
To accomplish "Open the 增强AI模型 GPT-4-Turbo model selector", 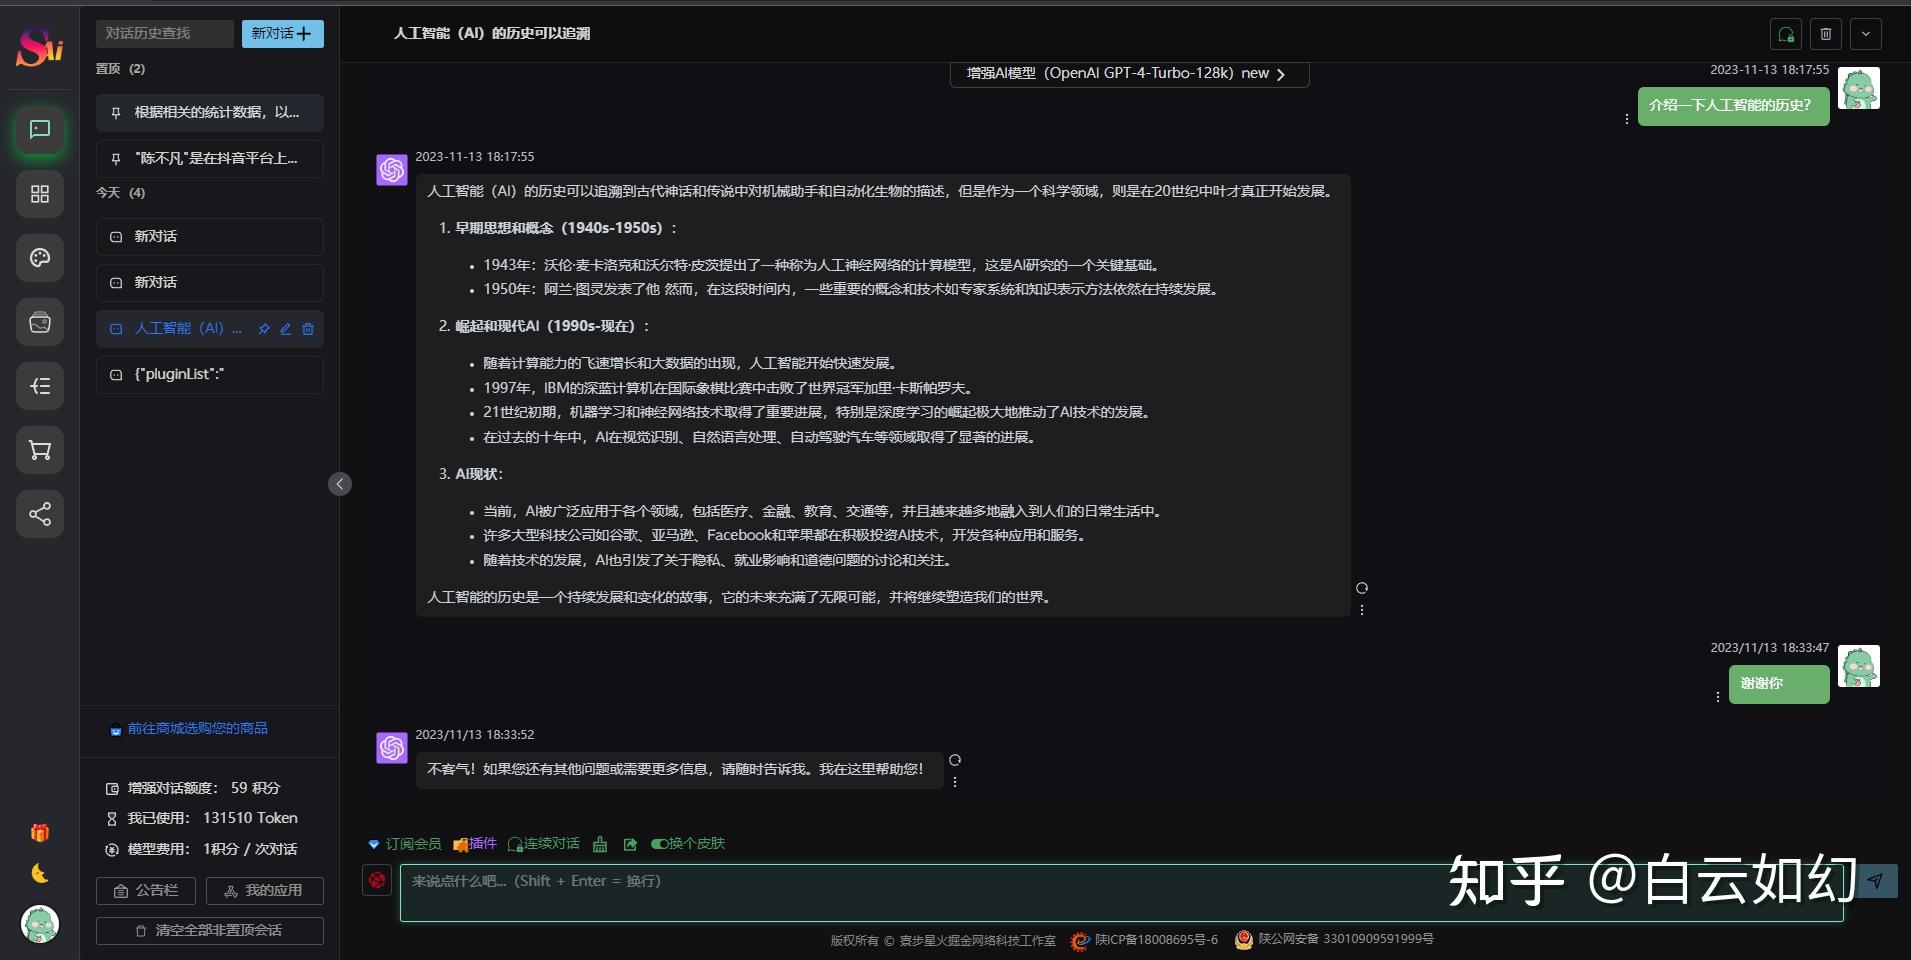I will 1128,72.
